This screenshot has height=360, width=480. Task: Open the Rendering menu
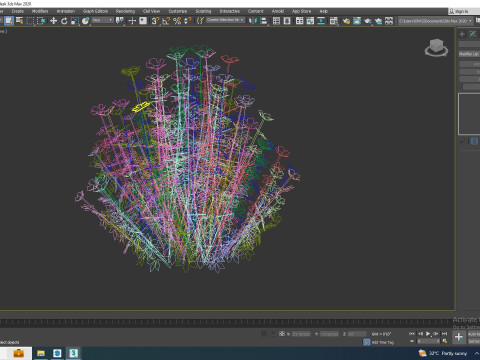[x=125, y=11]
